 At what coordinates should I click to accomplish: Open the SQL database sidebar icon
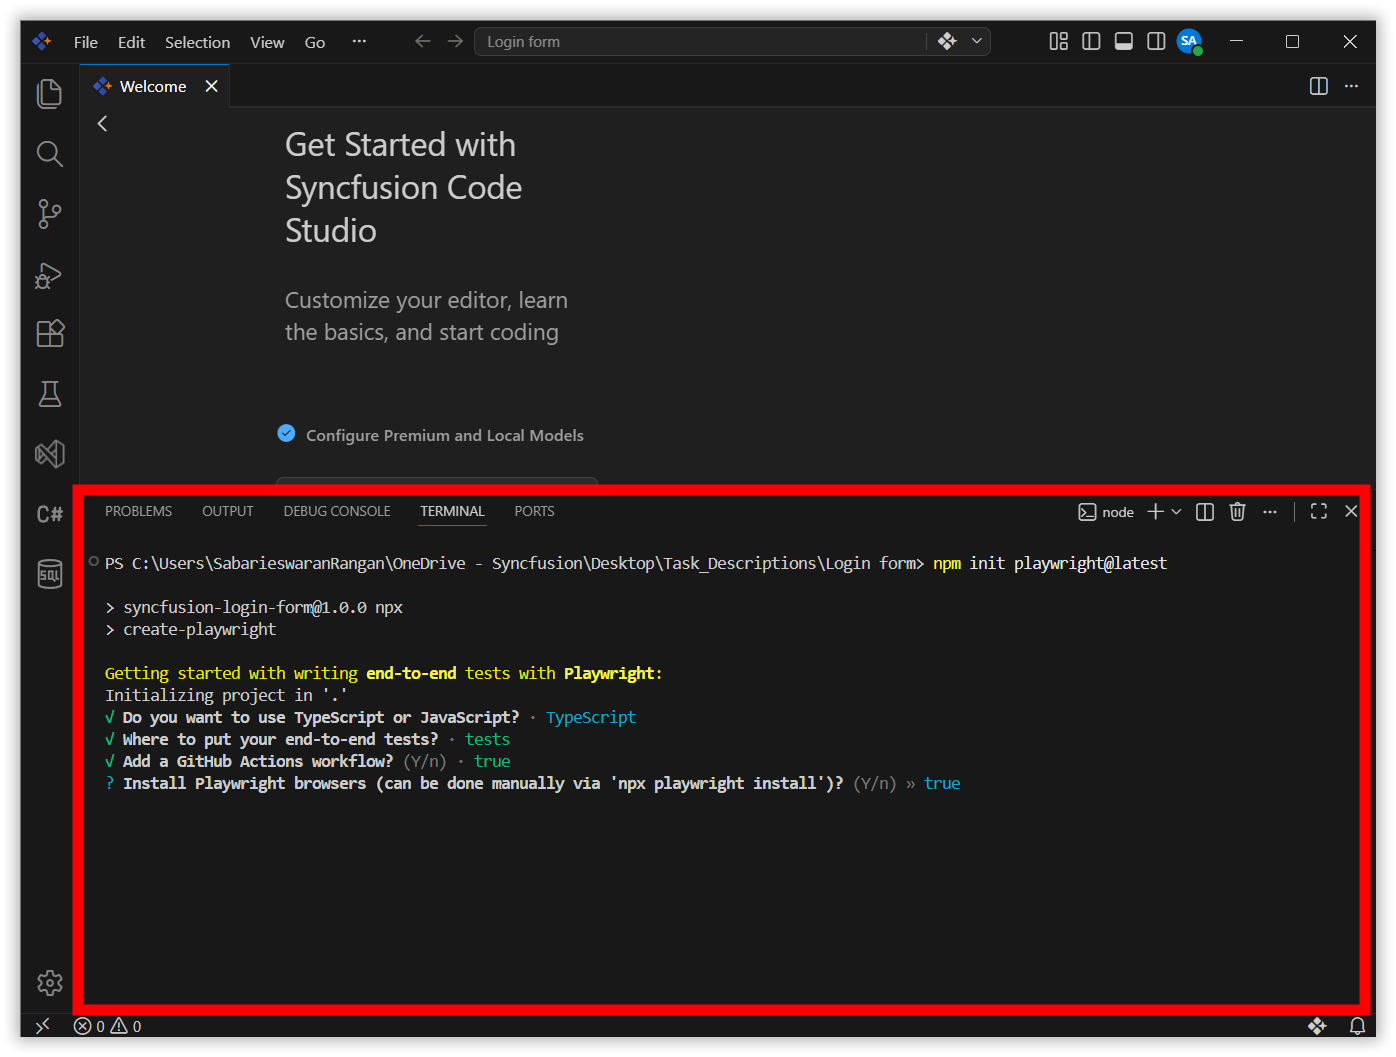click(x=49, y=574)
